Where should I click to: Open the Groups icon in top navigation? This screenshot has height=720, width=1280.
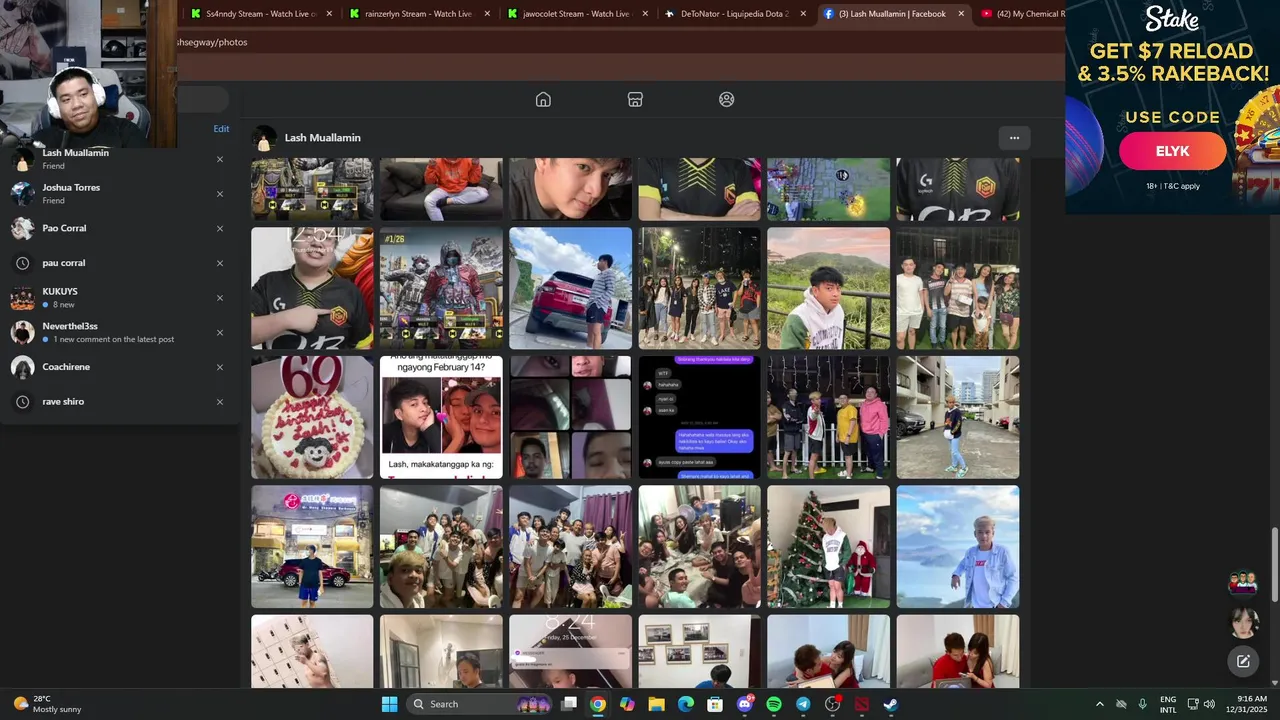727,99
